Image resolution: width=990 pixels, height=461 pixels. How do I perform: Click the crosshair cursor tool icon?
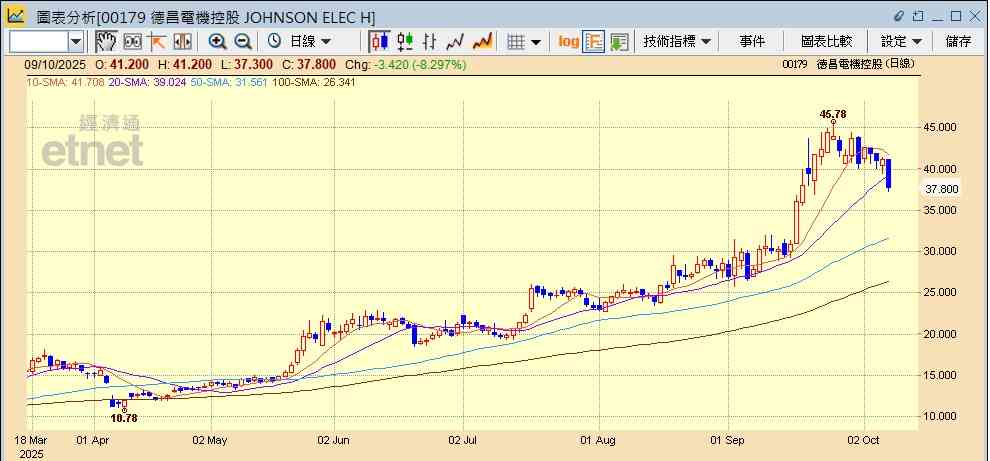click(157, 41)
